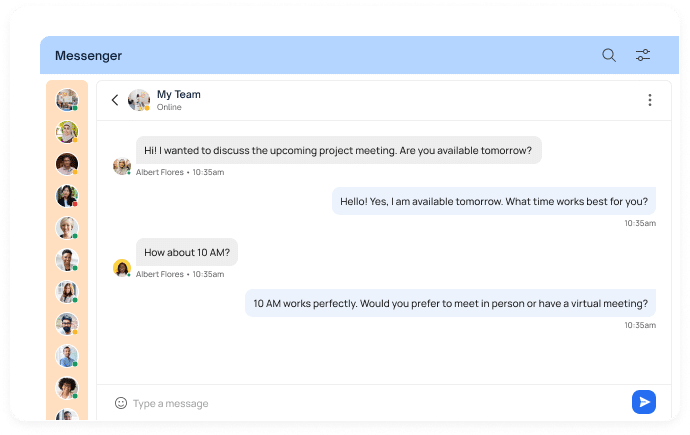Open the emoji picker smiley icon
Screen dimensions: 690x435
(x=121, y=403)
